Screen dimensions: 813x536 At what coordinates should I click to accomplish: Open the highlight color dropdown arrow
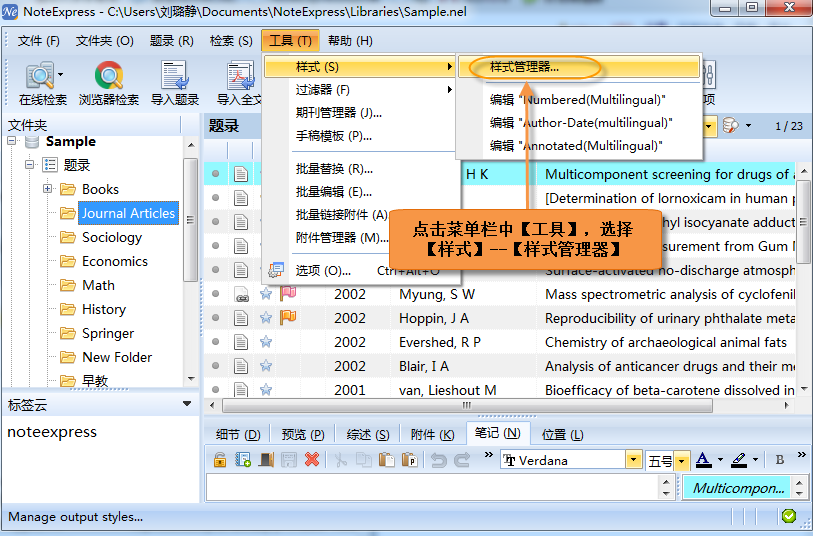pos(755,459)
